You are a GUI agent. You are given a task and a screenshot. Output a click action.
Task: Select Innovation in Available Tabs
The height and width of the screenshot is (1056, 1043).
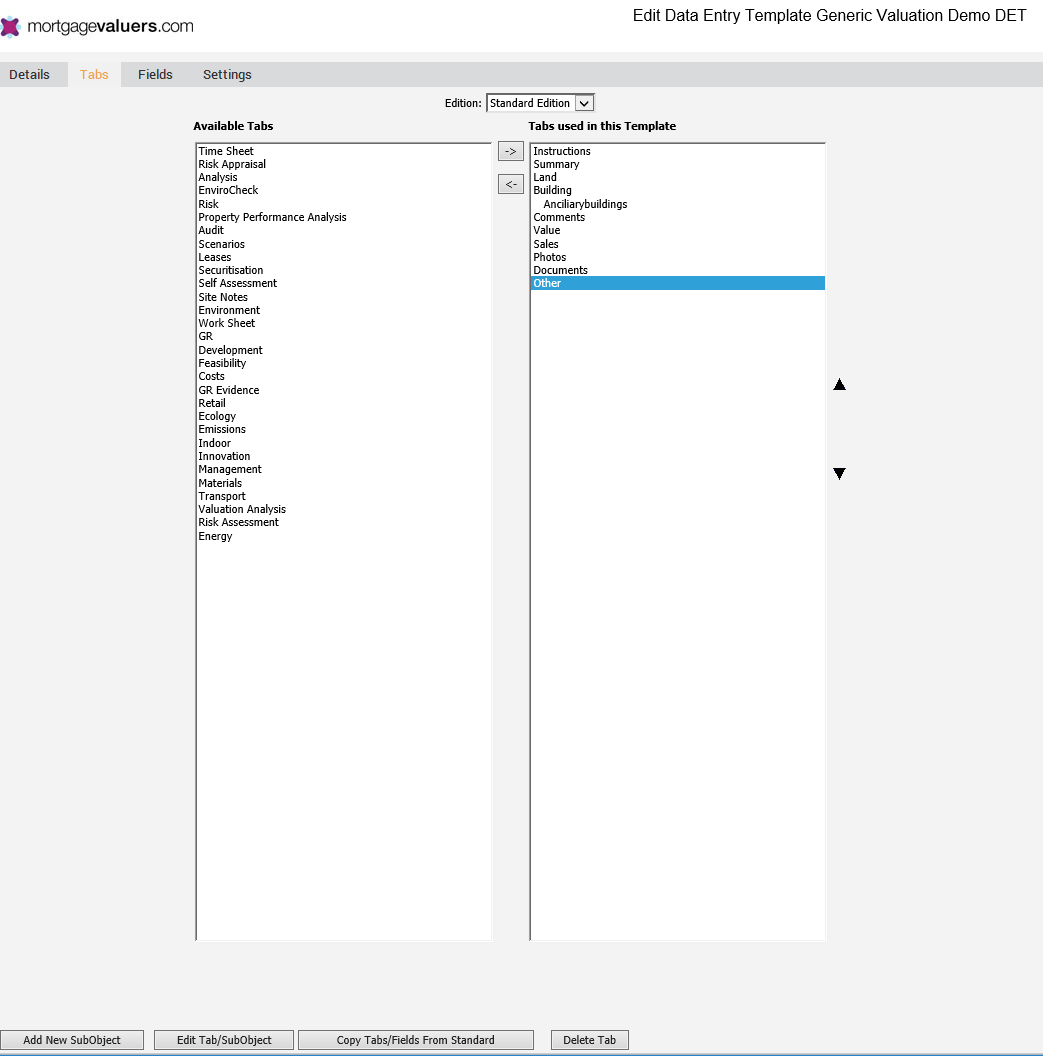click(343, 456)
